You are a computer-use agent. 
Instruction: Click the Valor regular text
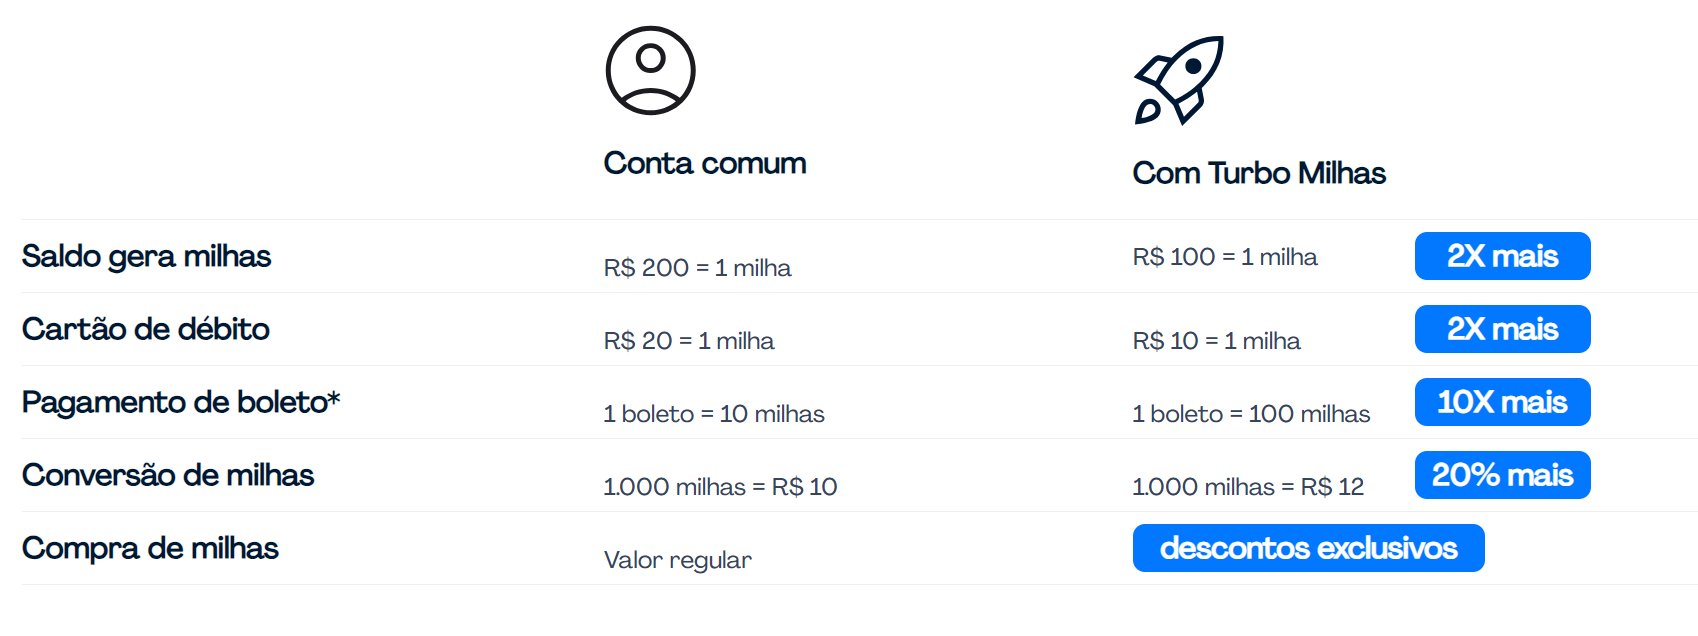[678, 560]
